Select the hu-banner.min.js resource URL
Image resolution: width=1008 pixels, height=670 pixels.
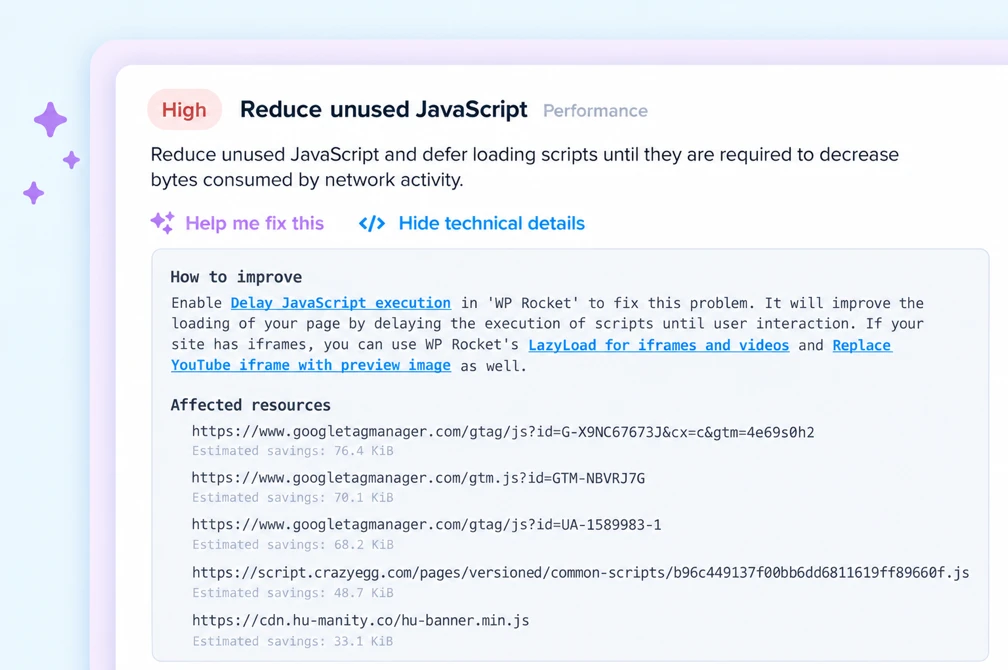click(x=361, y=620)
